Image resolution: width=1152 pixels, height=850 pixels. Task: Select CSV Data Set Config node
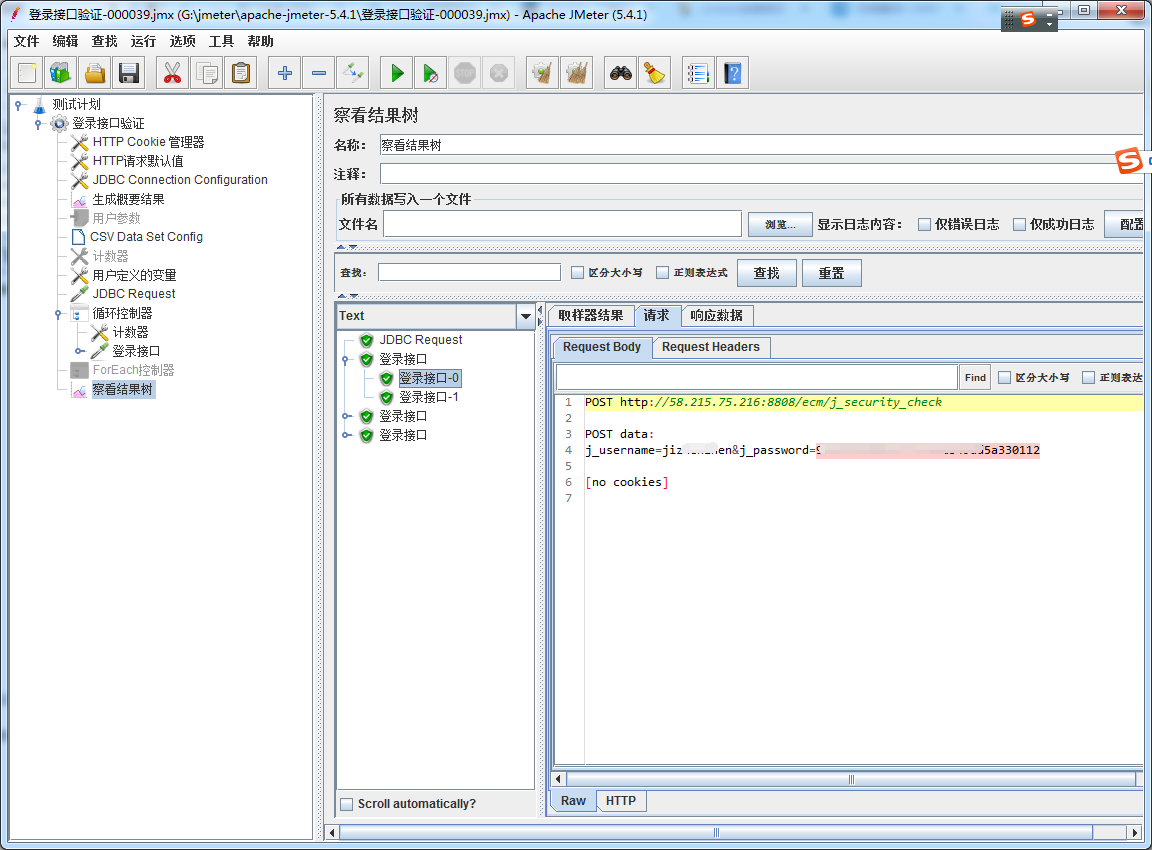tap(146, 237)
